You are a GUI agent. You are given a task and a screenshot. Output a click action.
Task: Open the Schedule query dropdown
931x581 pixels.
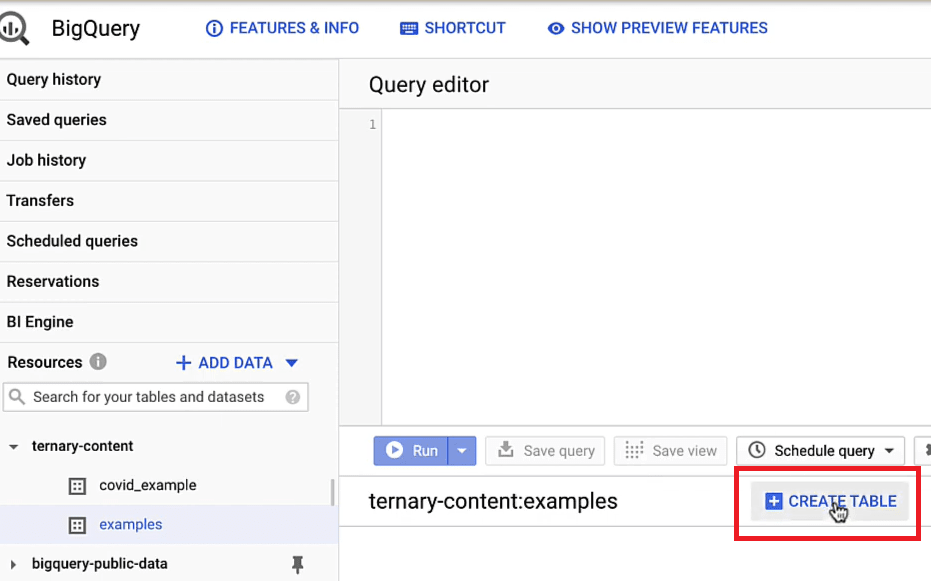point(821,451)
